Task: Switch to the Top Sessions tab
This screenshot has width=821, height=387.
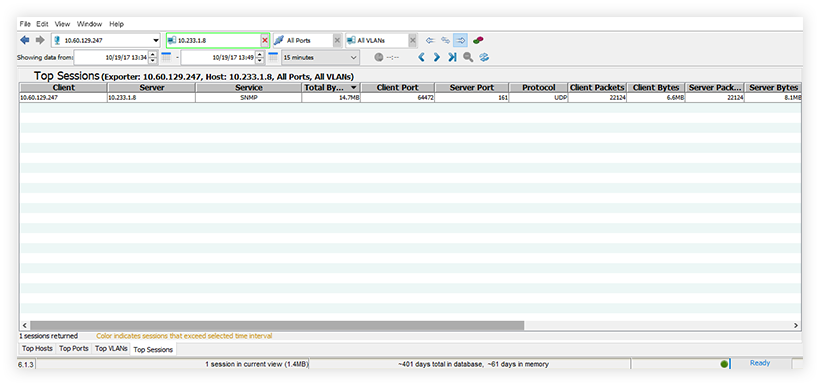Action: click(x=153, y=349)
